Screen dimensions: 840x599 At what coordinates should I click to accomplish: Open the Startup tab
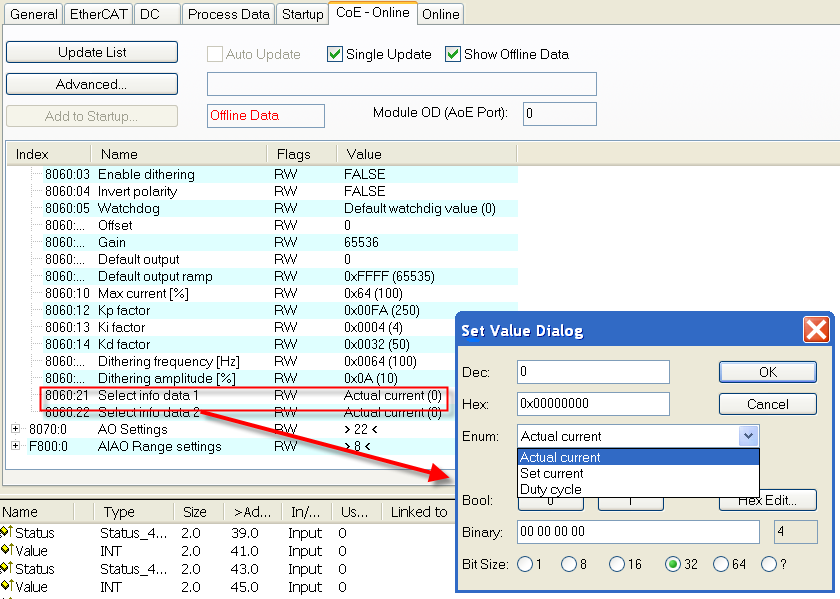click(x=303, y=14)
